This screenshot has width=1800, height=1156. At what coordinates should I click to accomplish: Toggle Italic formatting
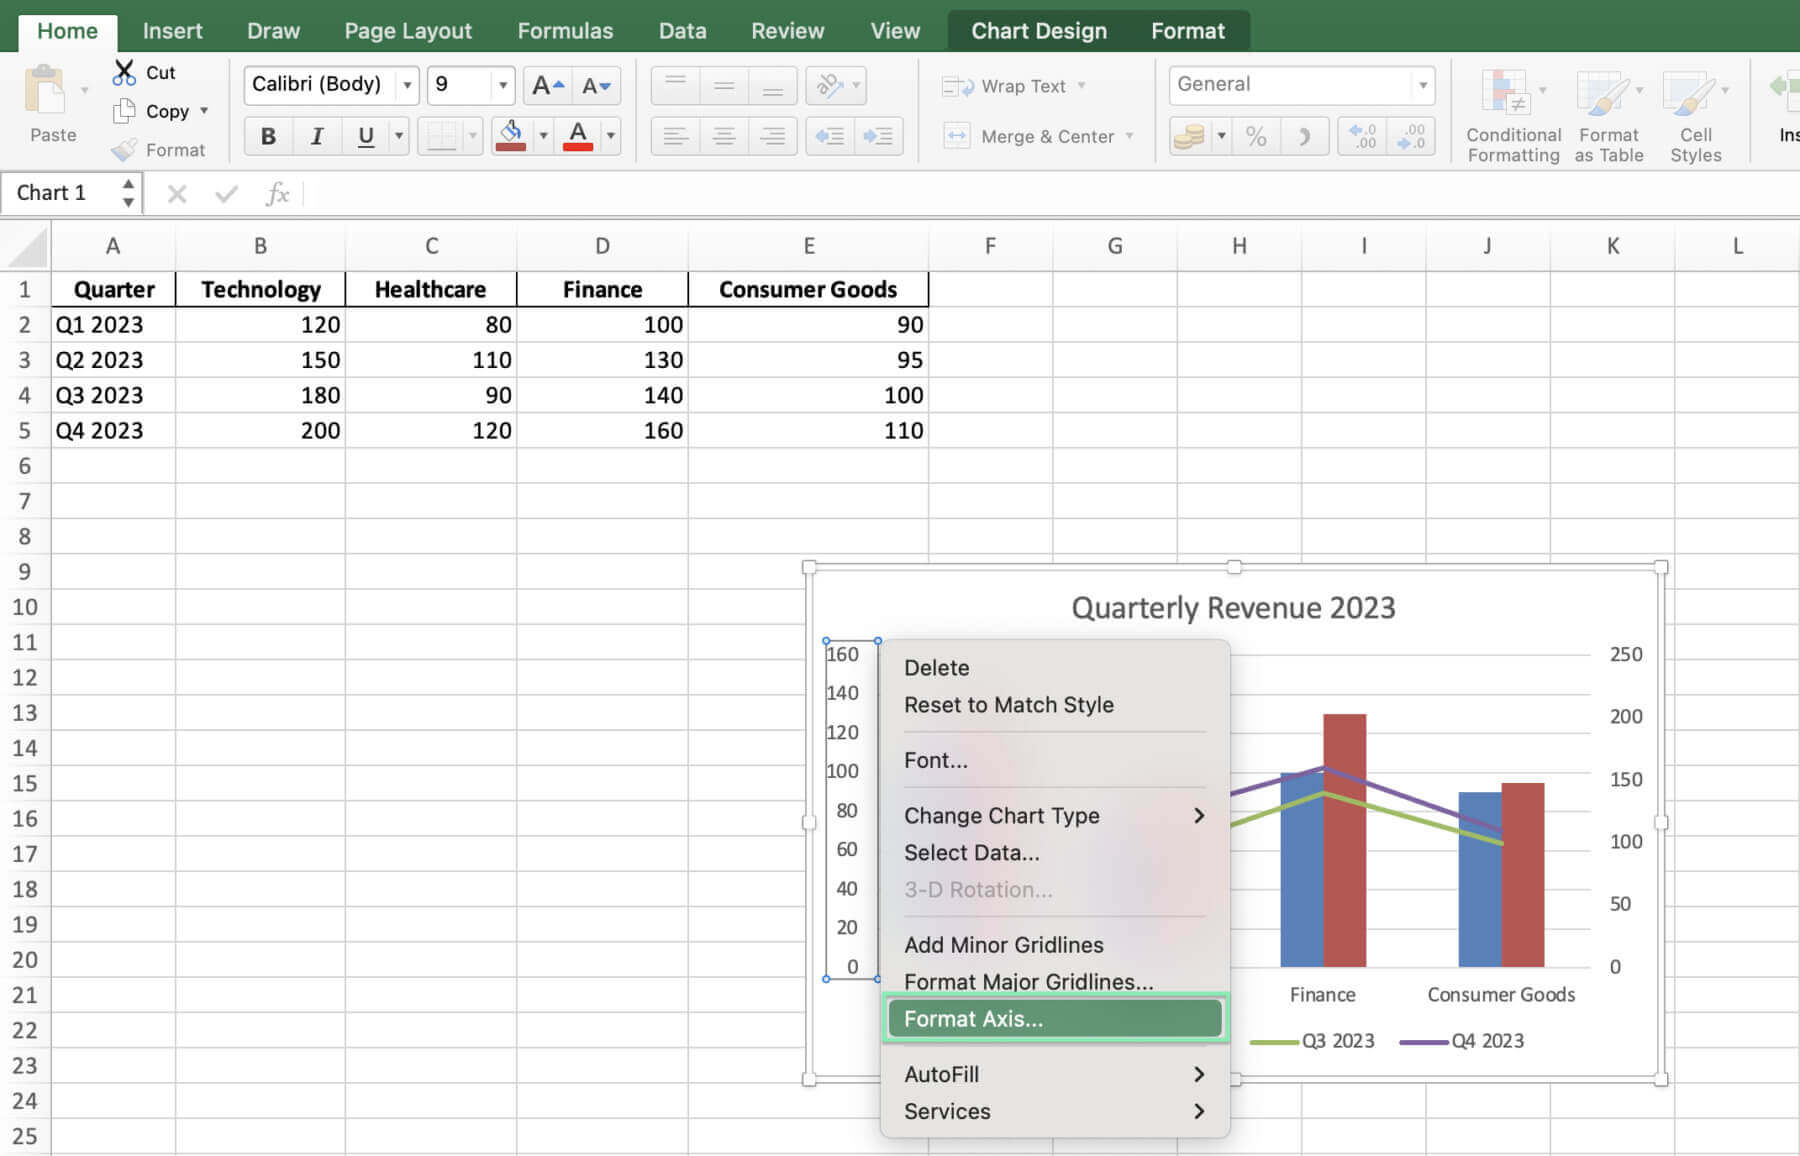coord(317,136)
